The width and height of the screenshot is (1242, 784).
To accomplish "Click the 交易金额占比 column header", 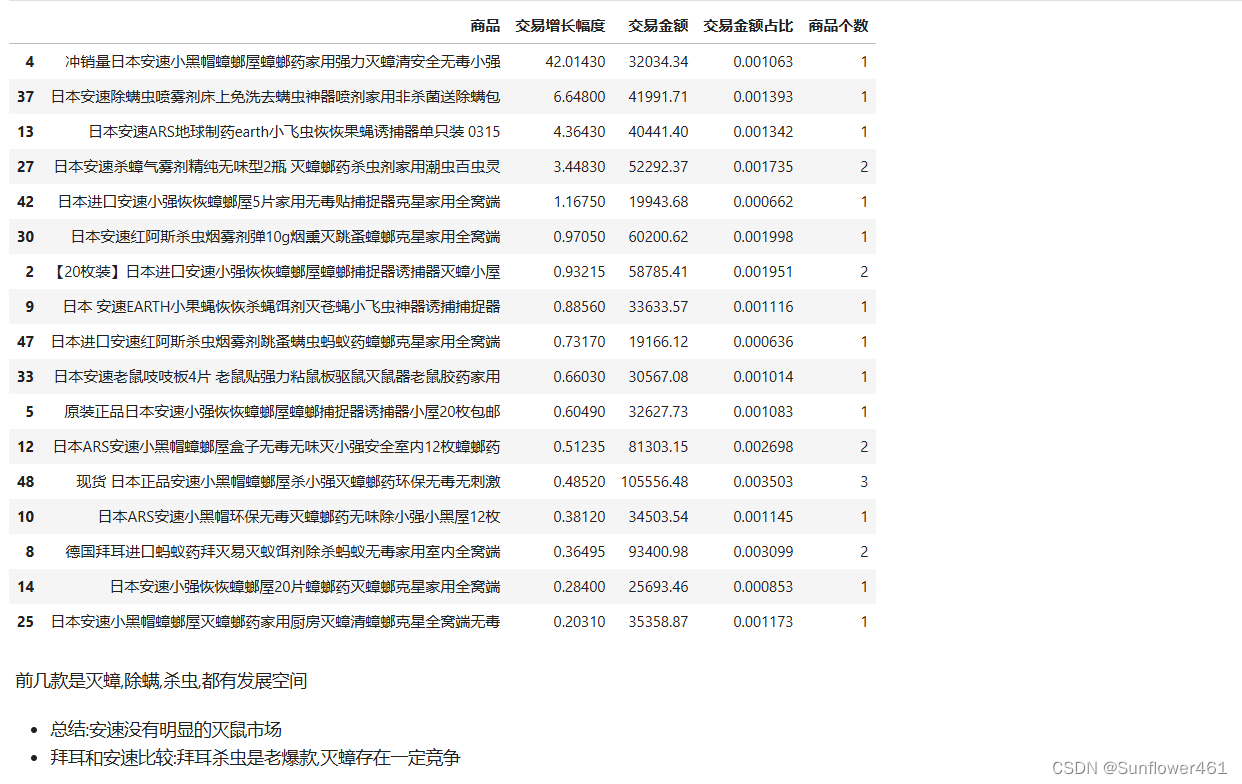I will [x=748, y=26].
